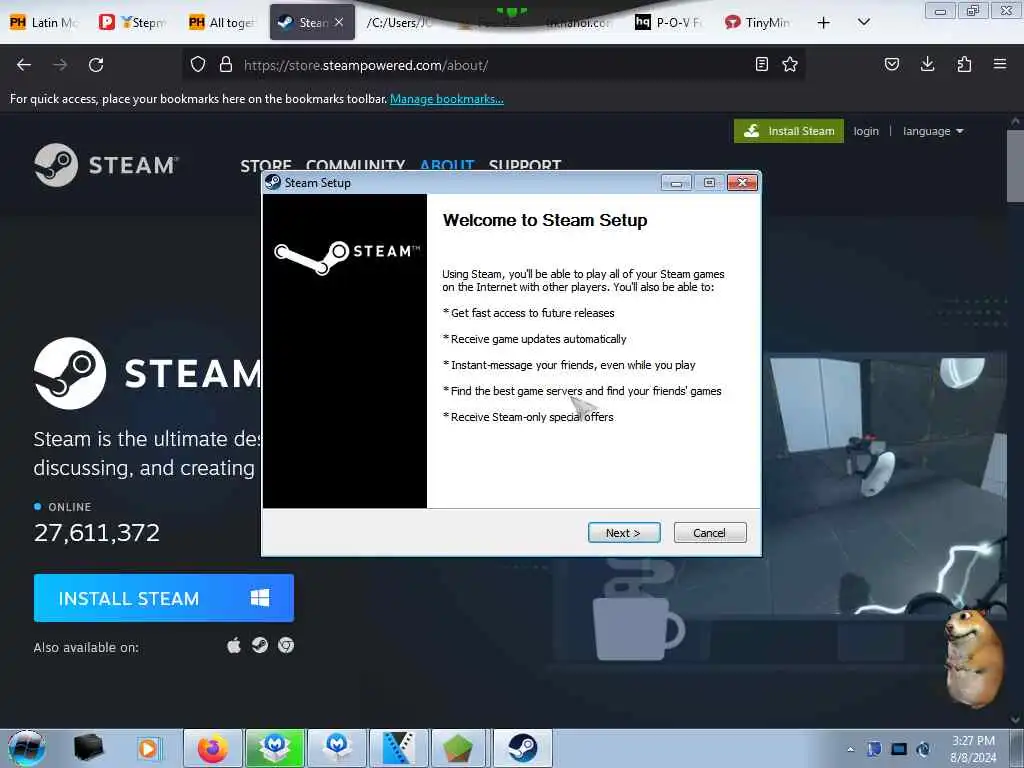Switch to the TinyMin... tab
Image resolution: width=1024 pixels, height=768 pixels.
[758, 22]
